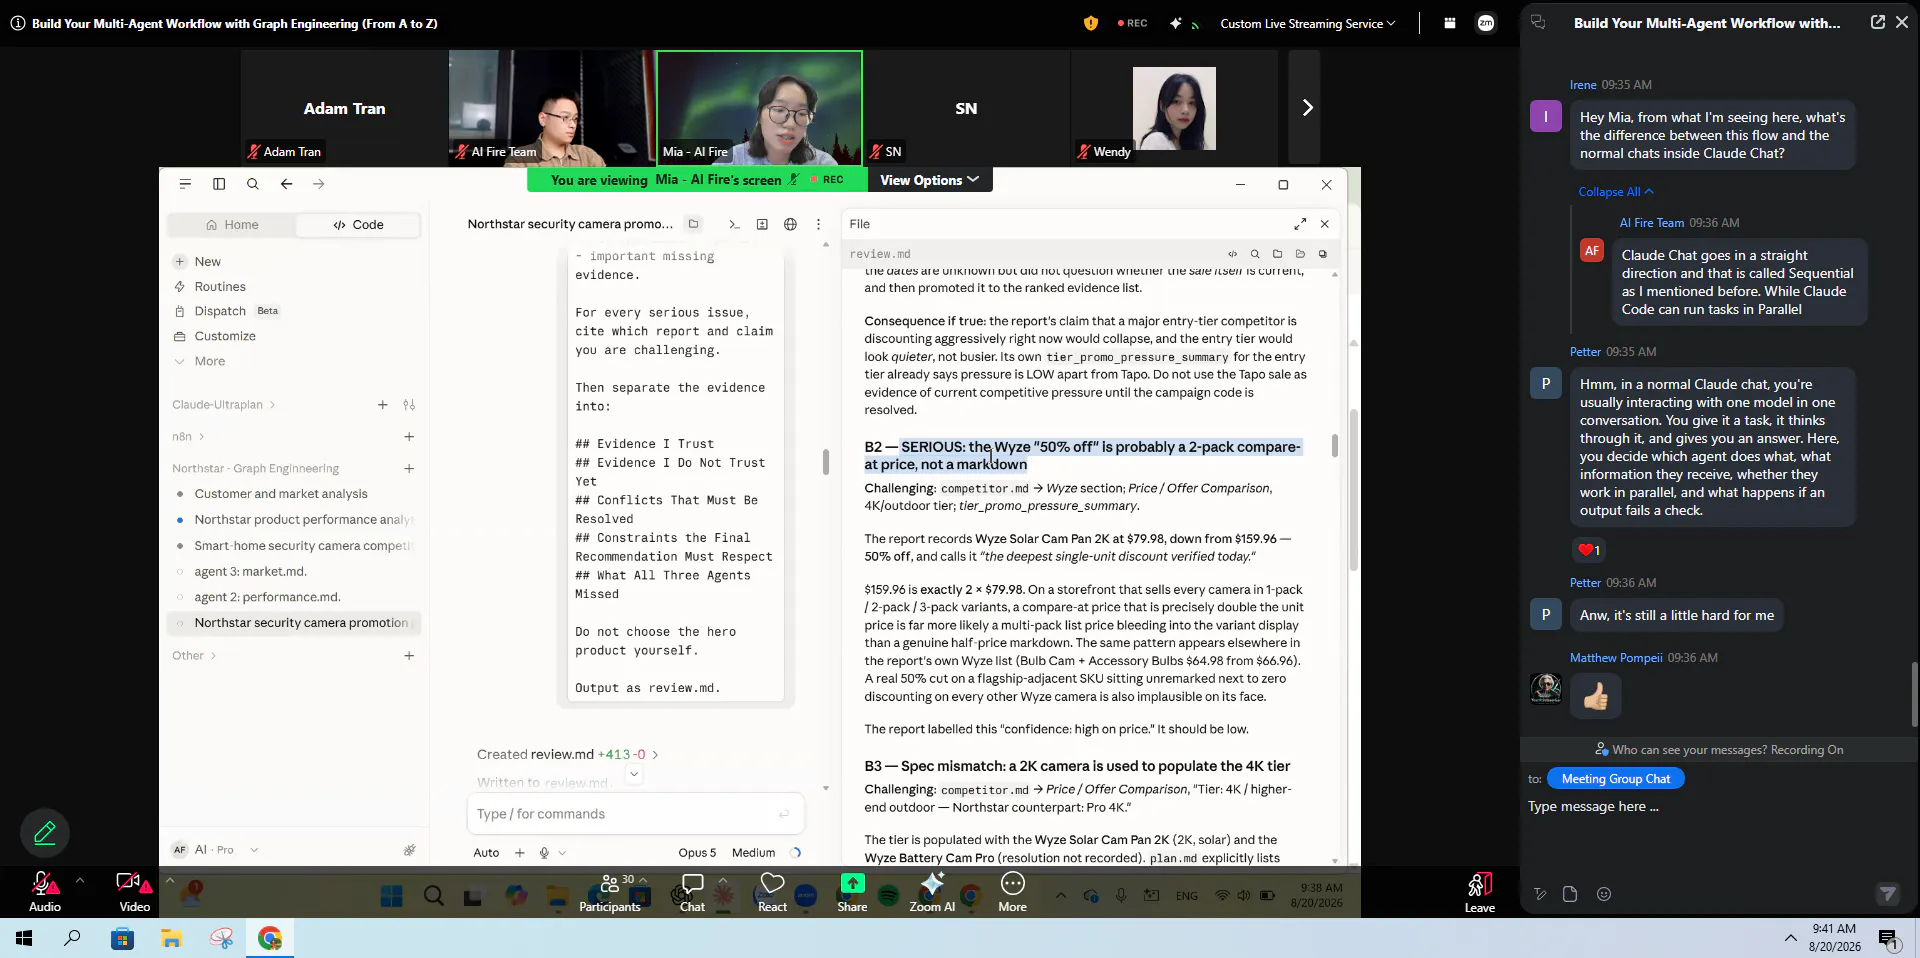1920x958 pixels.
Task: Click the back arrow in shared app
Action: [x=287, y=184]
